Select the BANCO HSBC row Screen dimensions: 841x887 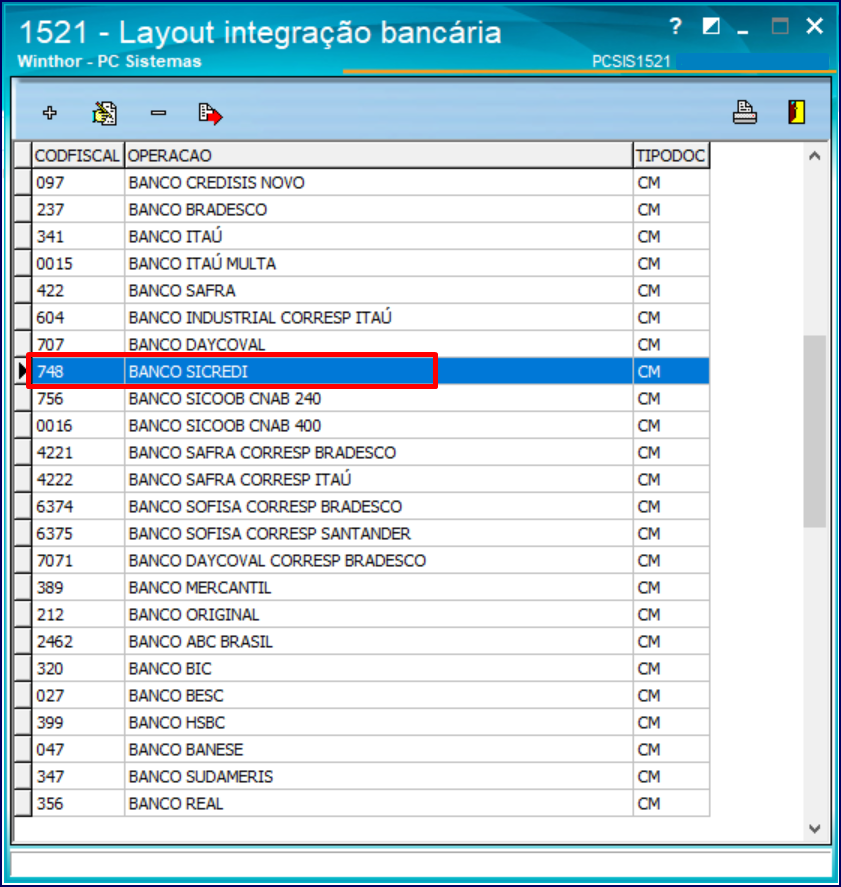(370, 722)
